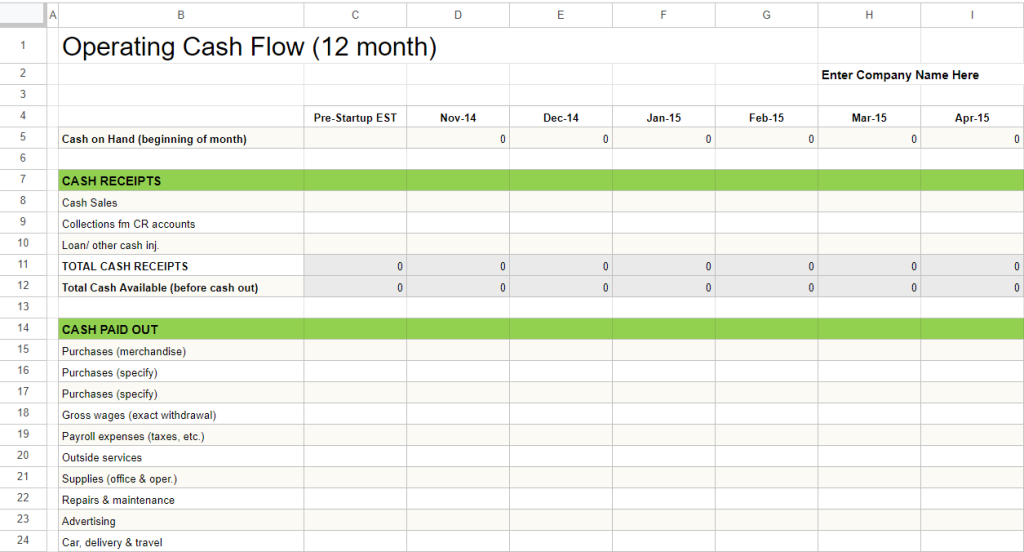This screenshot has height=552, width=1024.
Task: Click the Purchases (merchandise) label cell
Action: [181, 351]
